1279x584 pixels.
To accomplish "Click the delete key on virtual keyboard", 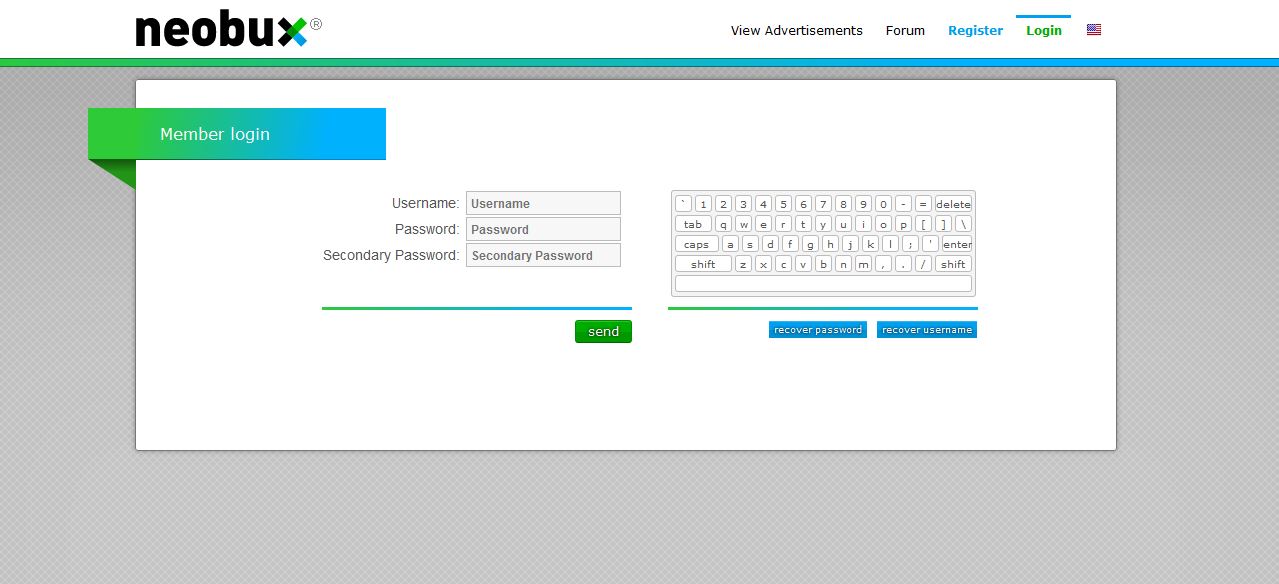I will (x=954, y=204).
